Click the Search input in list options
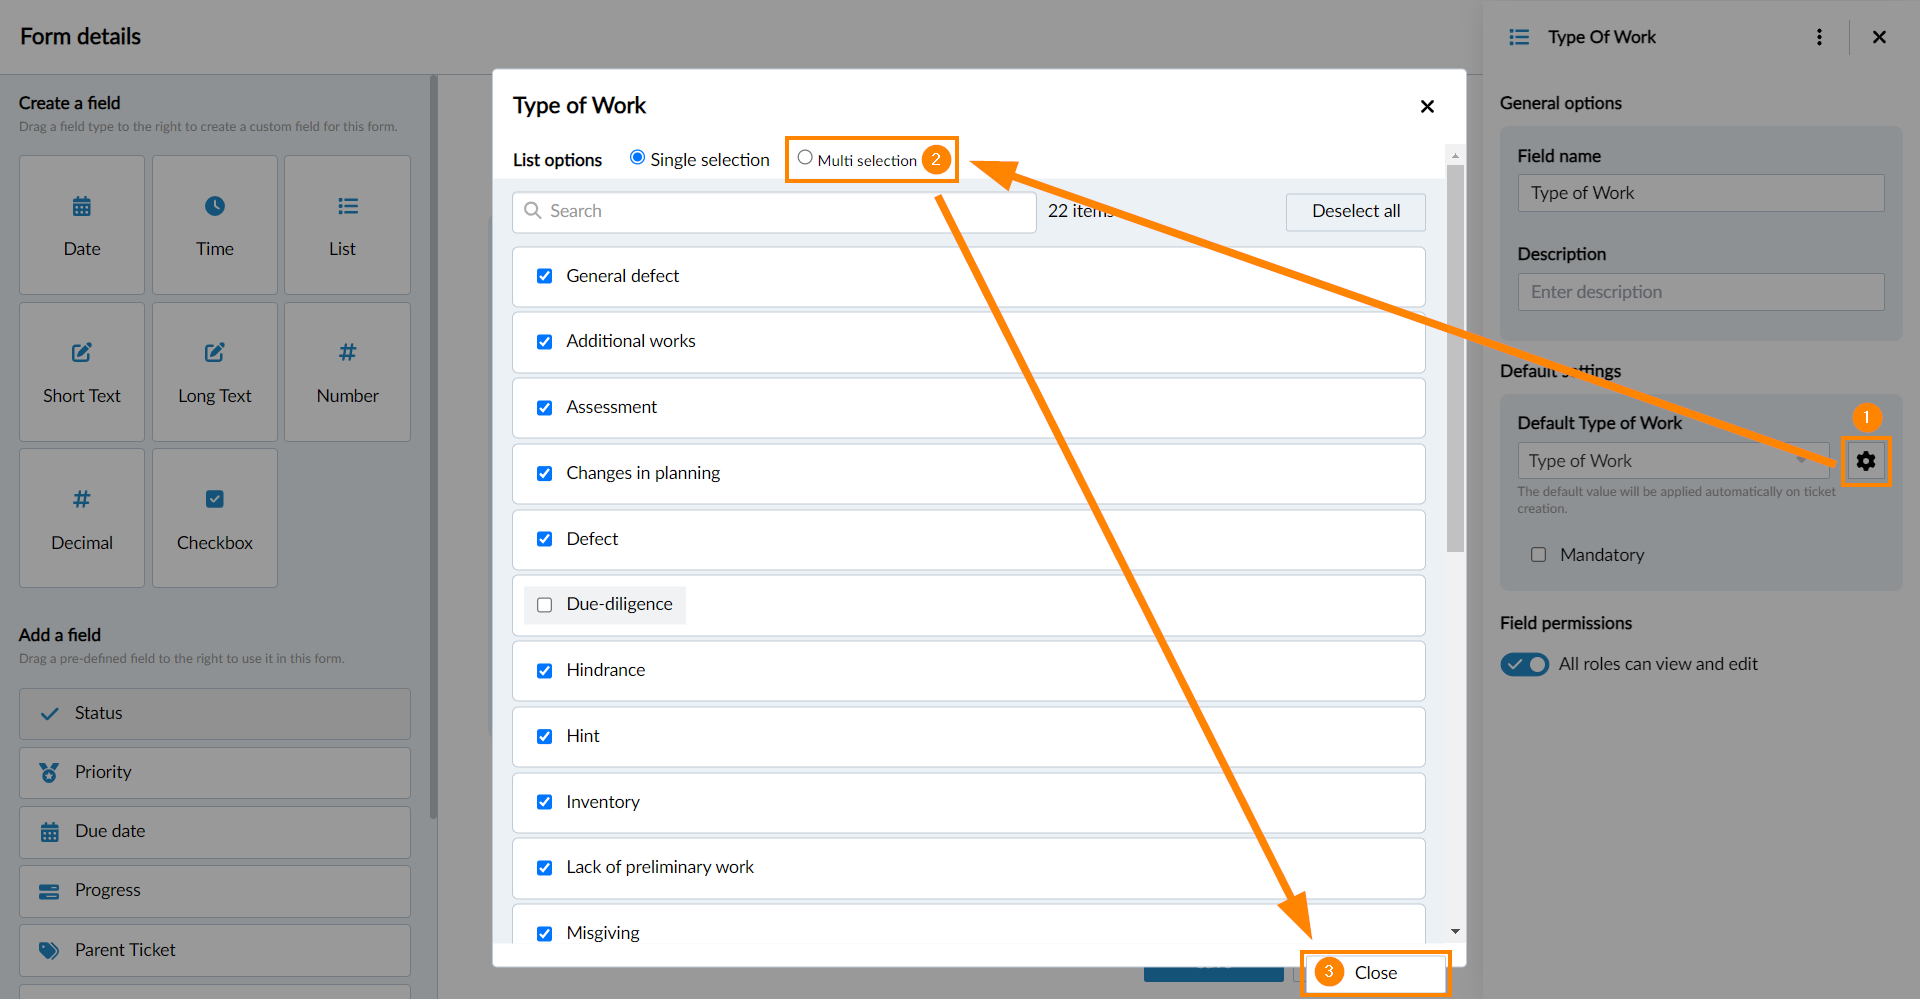Viewport: 1920px width, 999px height. [x=775, y=211]
